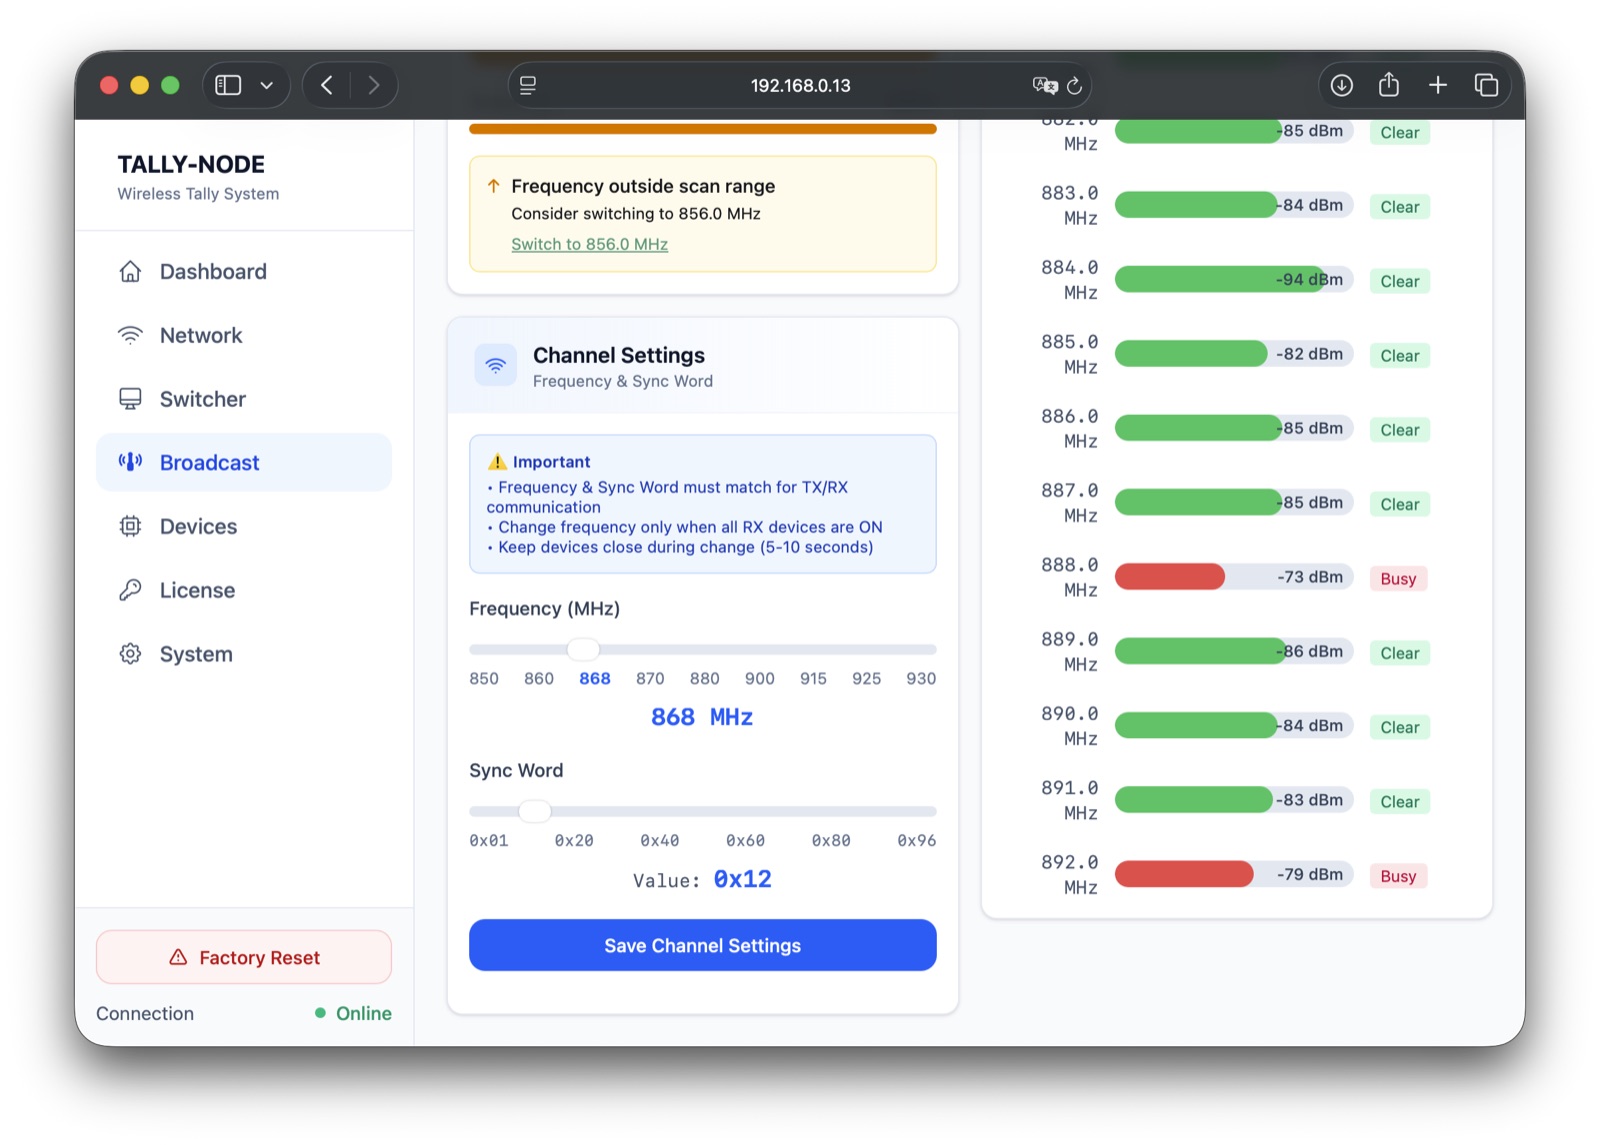1600x1145 pixels.
Task: Click the Factory Reset button
Action: (244, 957)
